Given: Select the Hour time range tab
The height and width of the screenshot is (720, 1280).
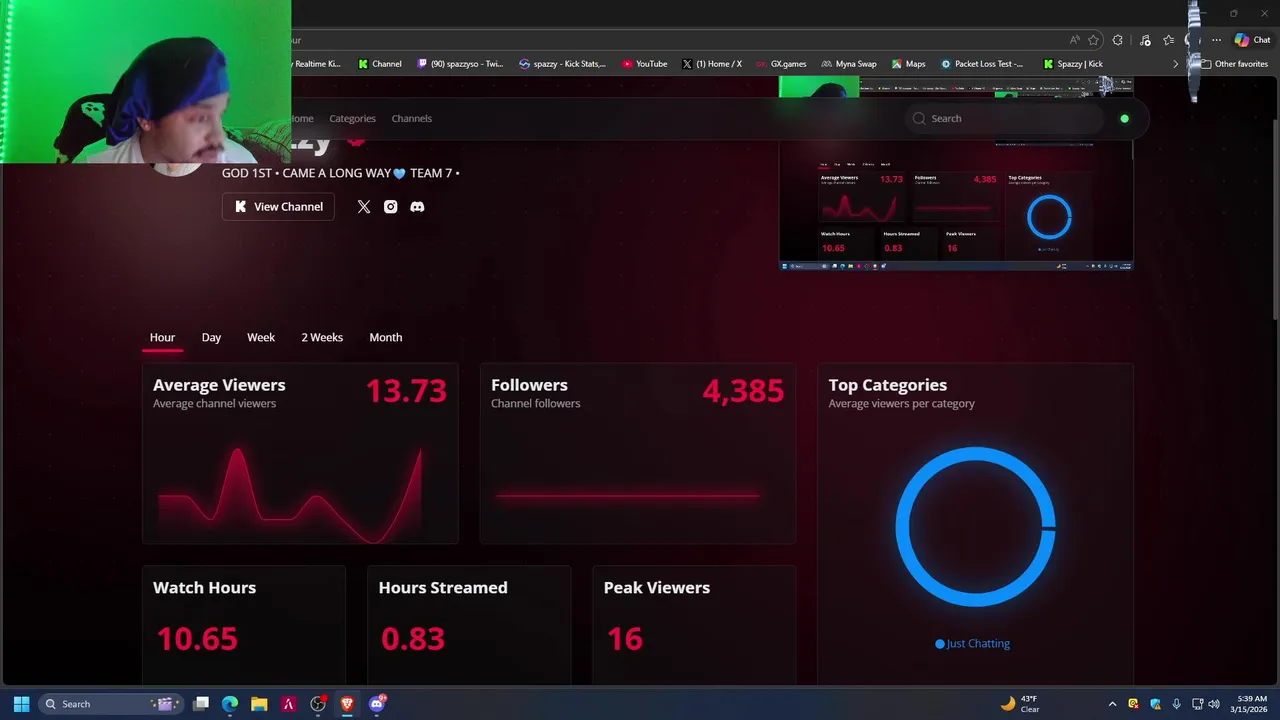Looking at the screenshot, I should pyautogui.click(x=162, y=338).
